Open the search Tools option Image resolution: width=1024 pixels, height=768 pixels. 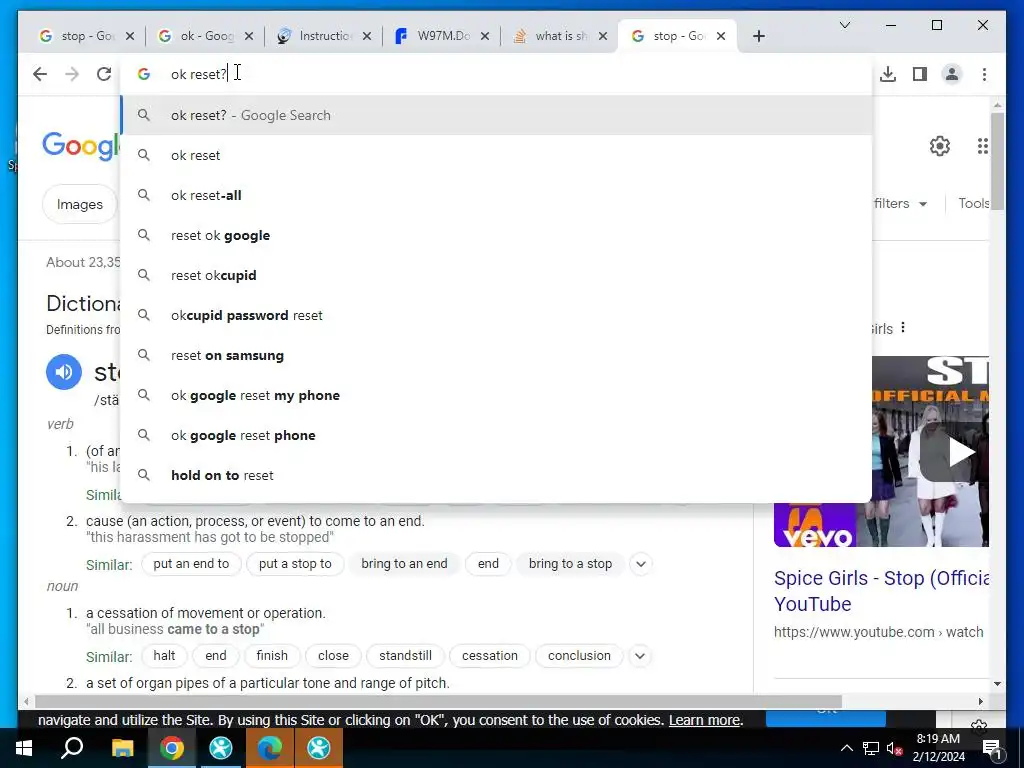[x=974, y=204]
